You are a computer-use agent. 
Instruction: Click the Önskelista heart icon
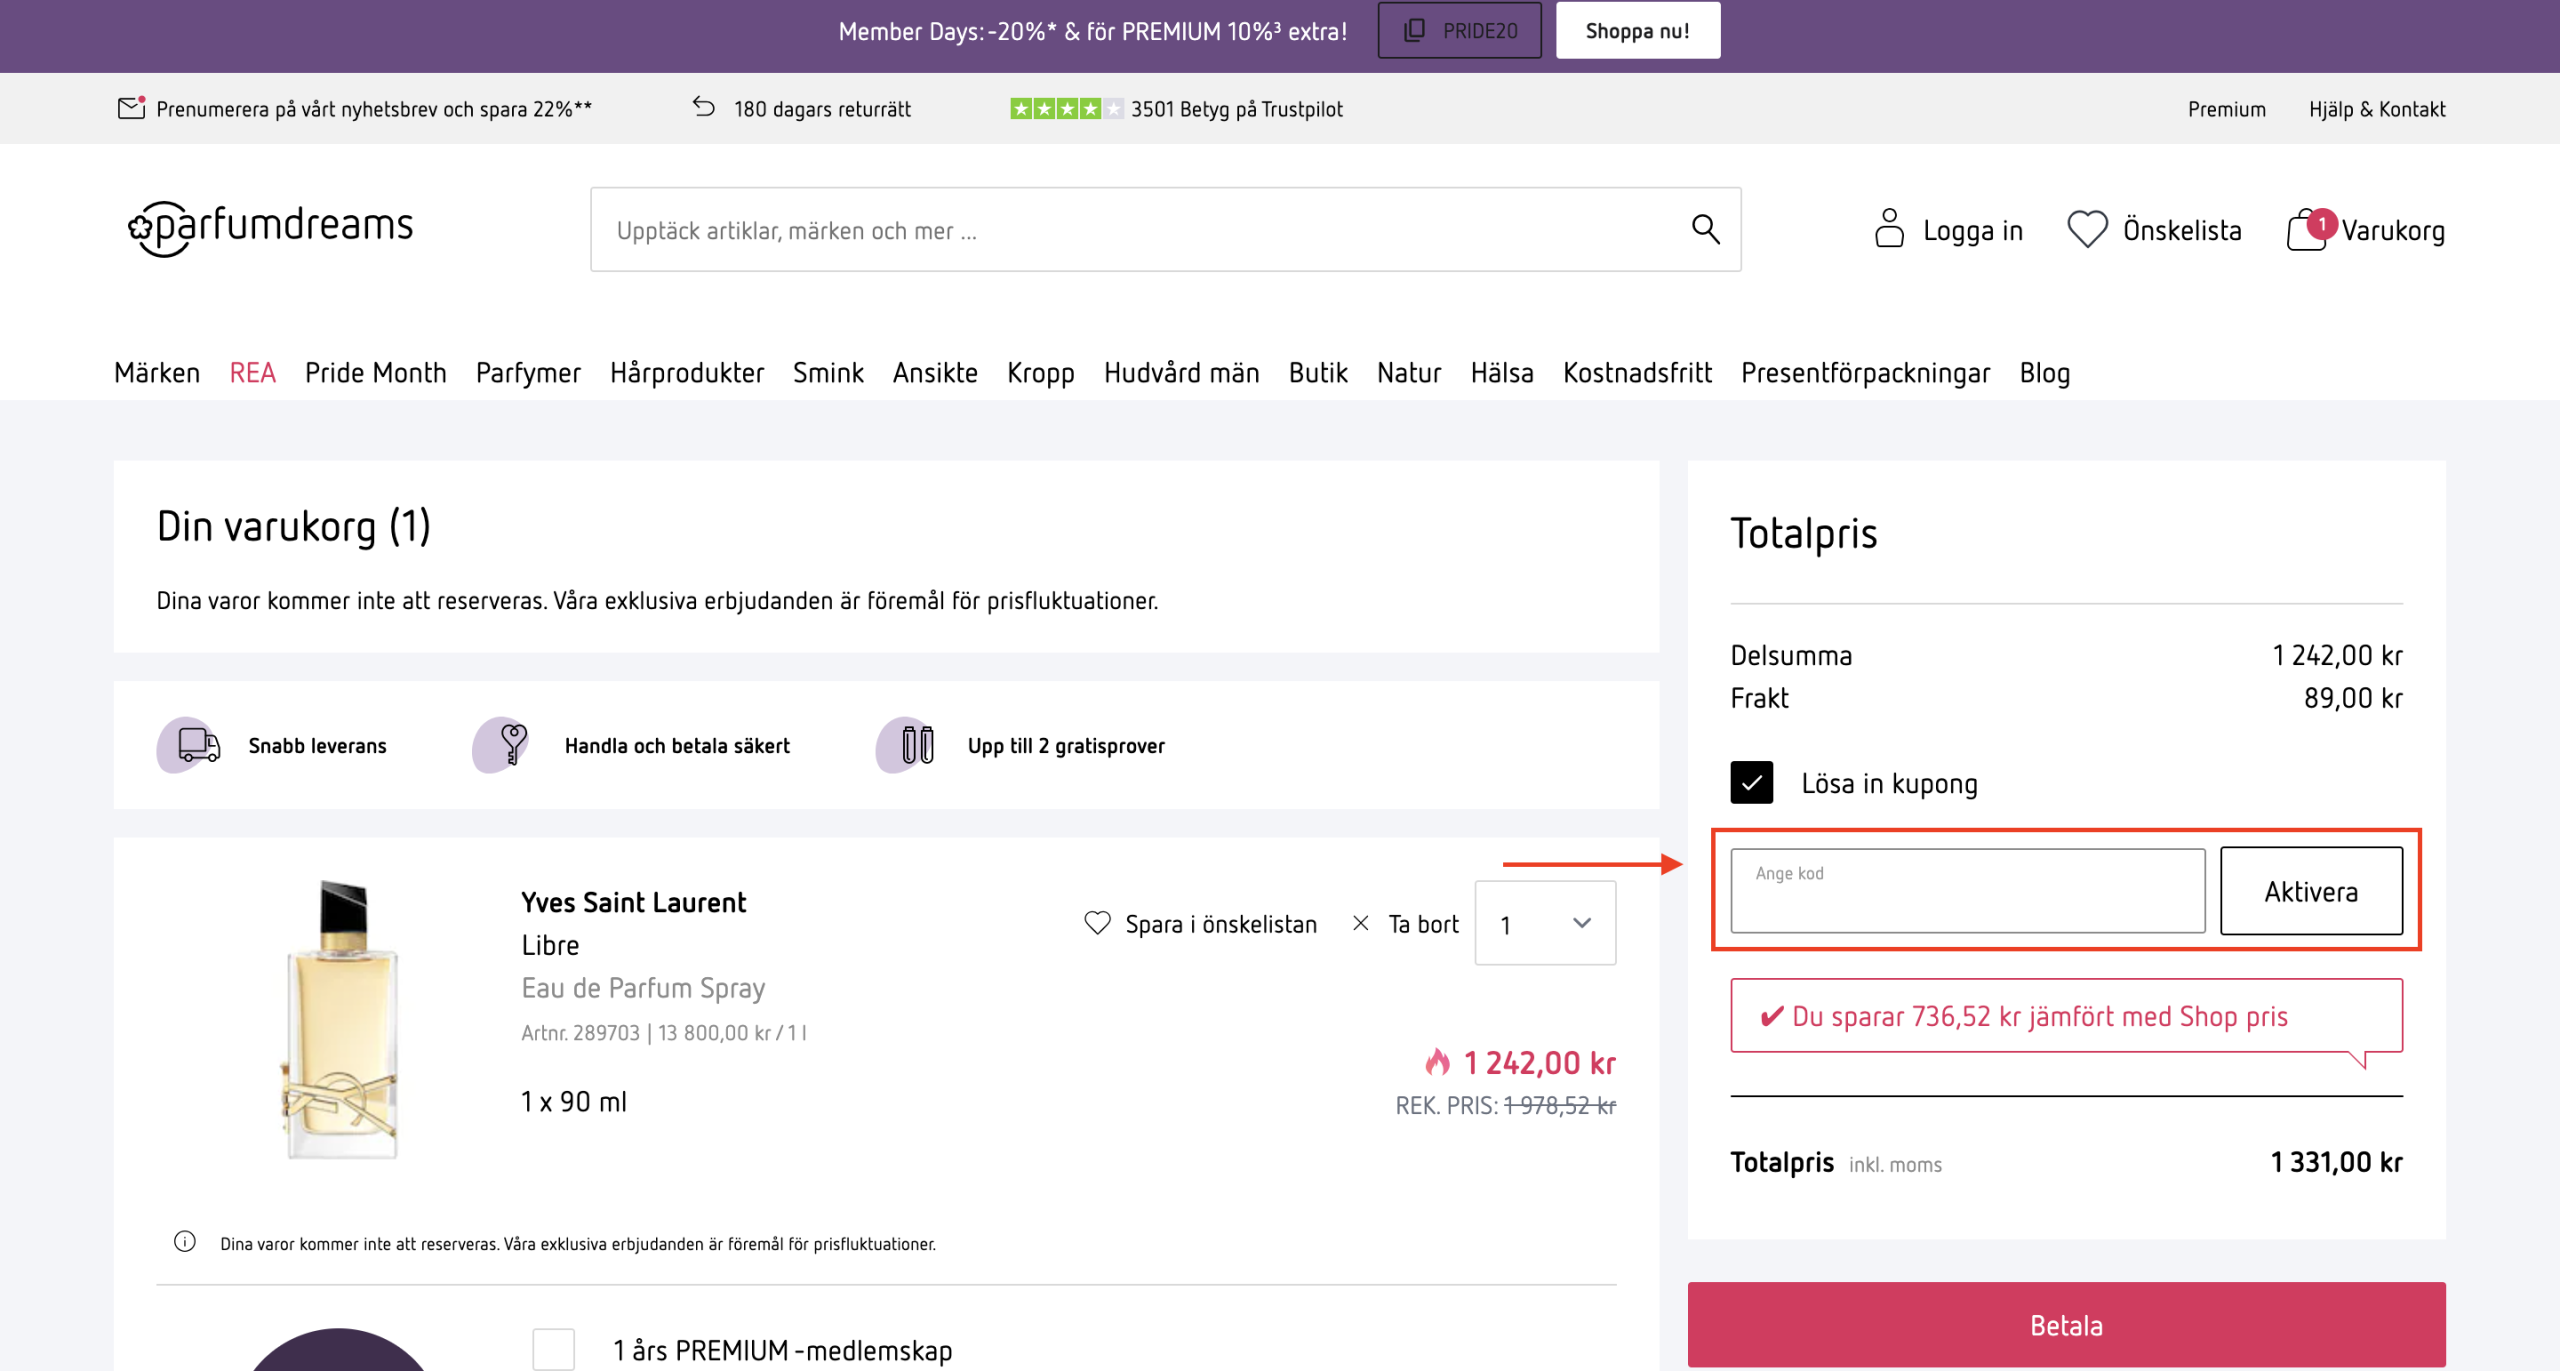(2087, 229)
